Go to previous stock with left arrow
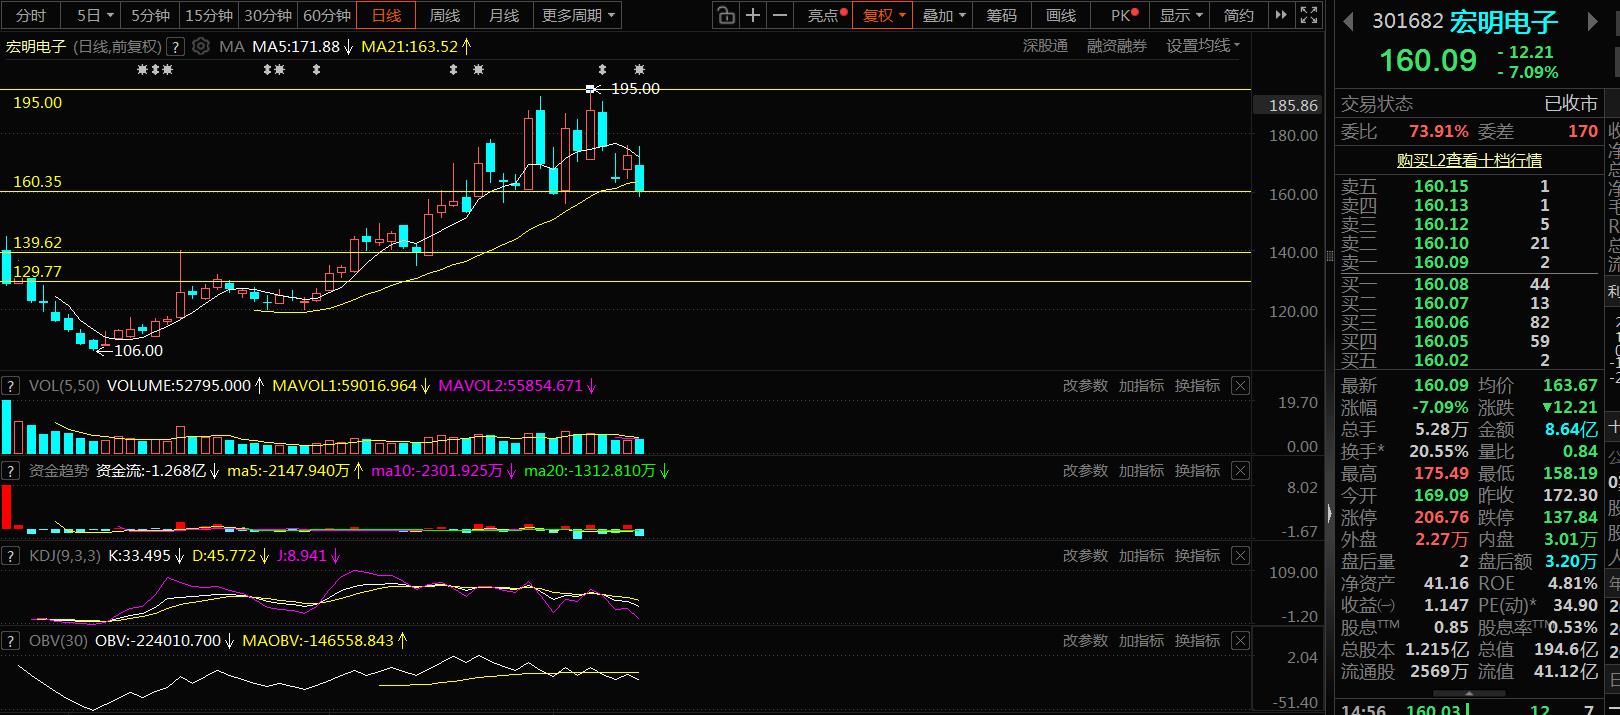The height and width of the screenshot is (715, 1620). pyautogui.click(x=1348, y=21)
